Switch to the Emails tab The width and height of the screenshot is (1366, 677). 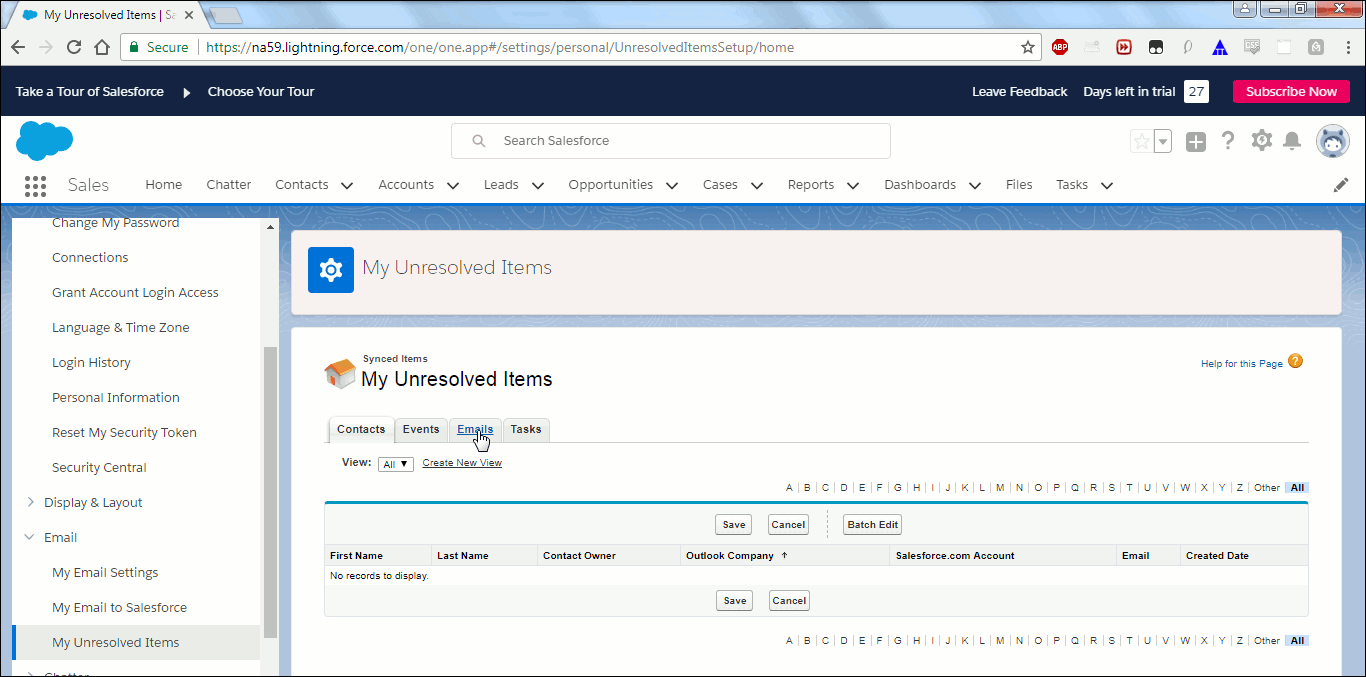tap(475, 429)
